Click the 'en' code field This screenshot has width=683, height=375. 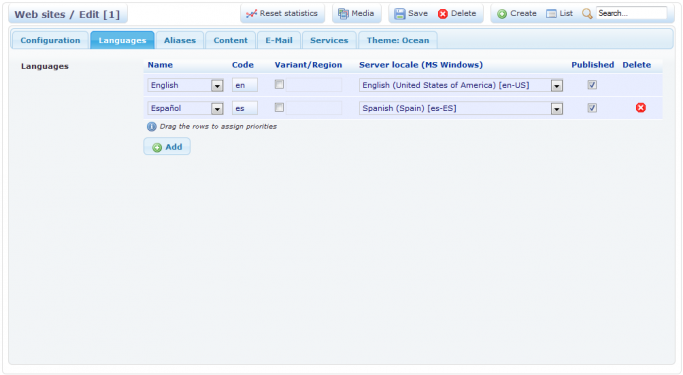click(x=244, y=85)
